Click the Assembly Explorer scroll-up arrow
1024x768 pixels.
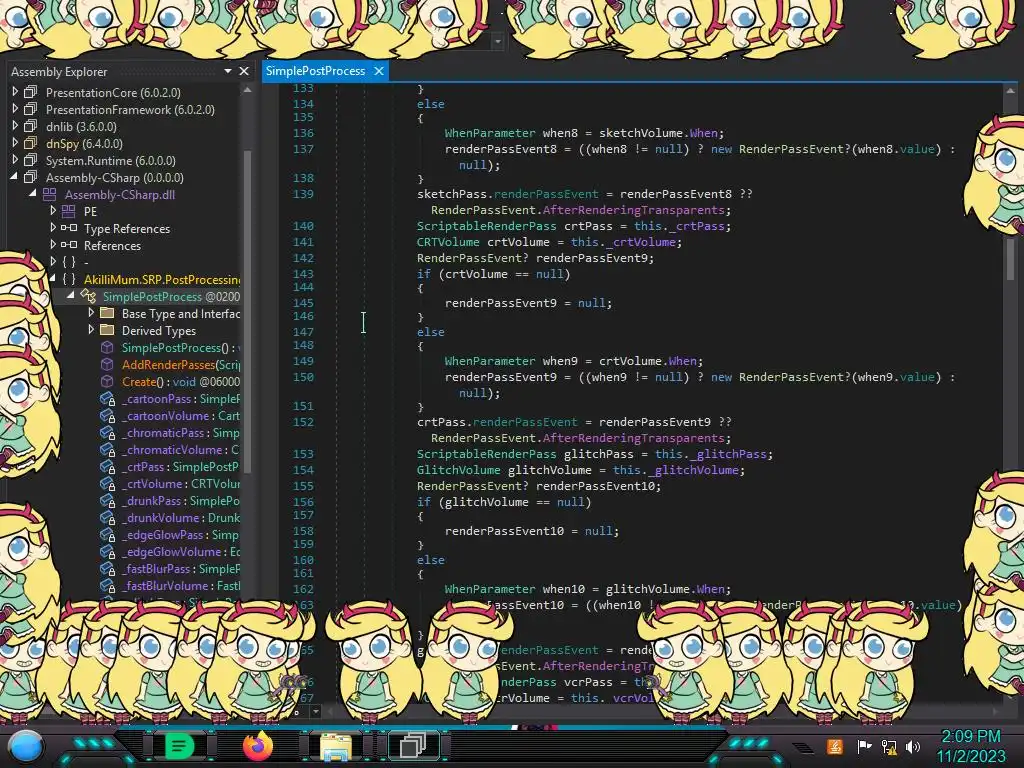coord(248,90)
